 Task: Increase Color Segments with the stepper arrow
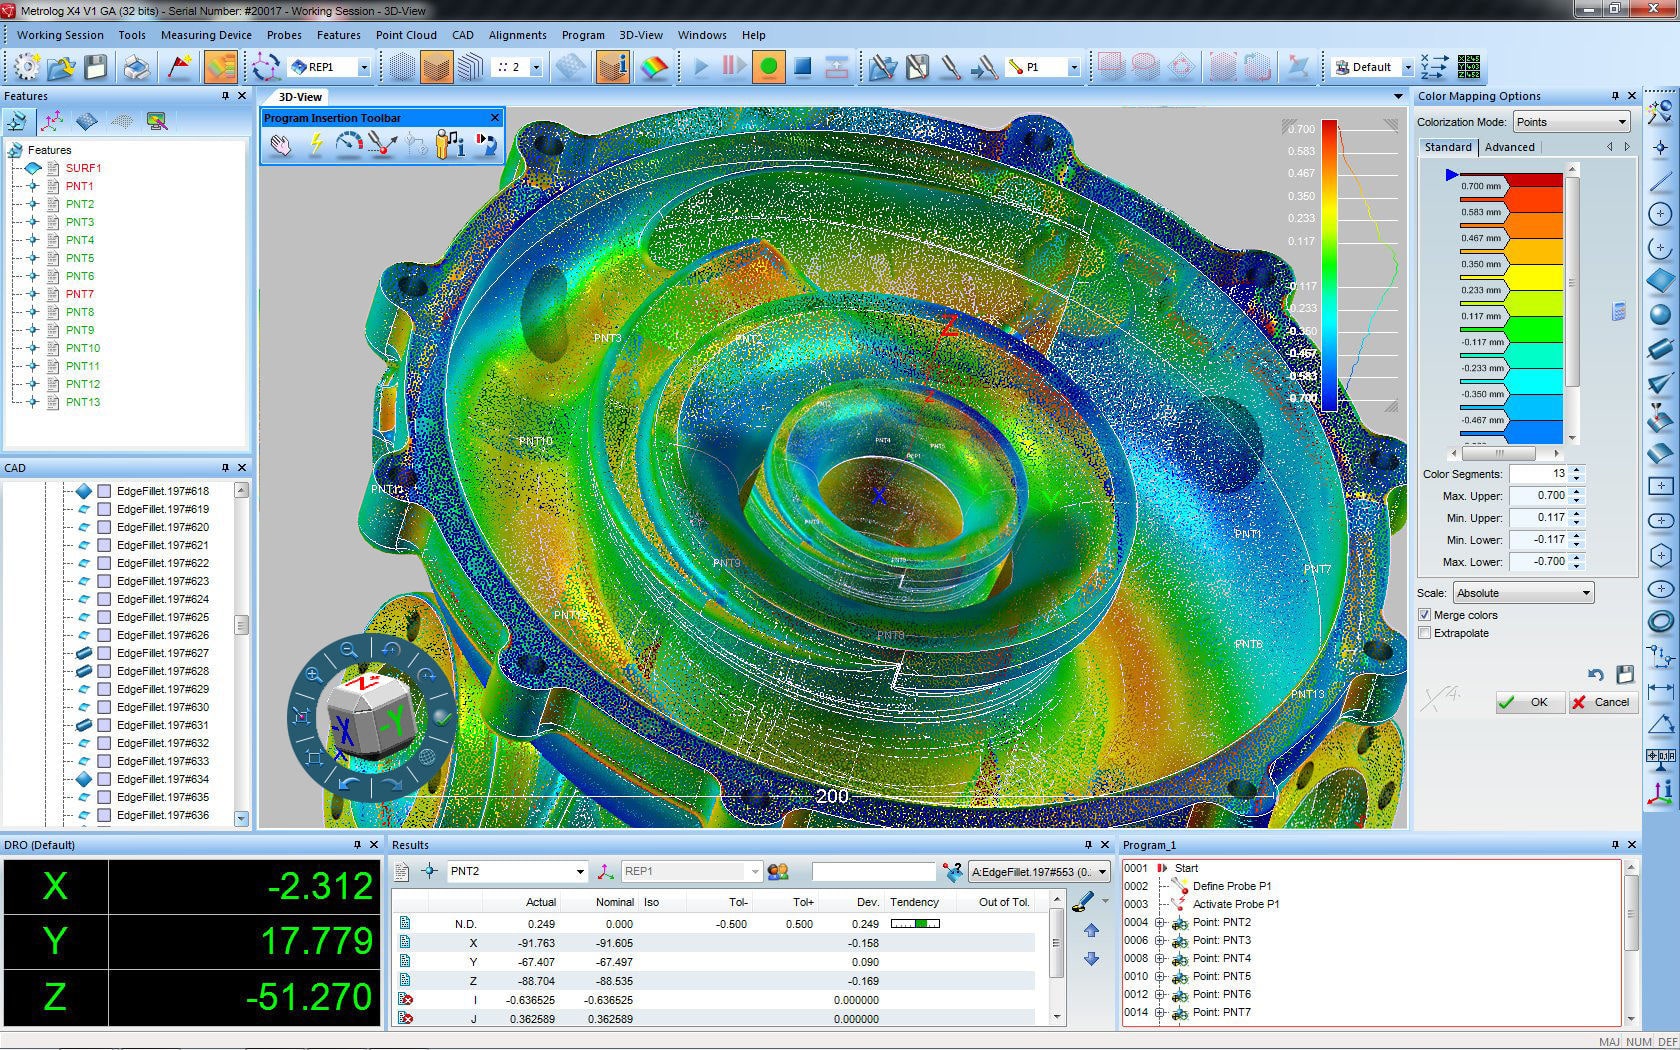pyautogui.click(x=1576, y=469)
